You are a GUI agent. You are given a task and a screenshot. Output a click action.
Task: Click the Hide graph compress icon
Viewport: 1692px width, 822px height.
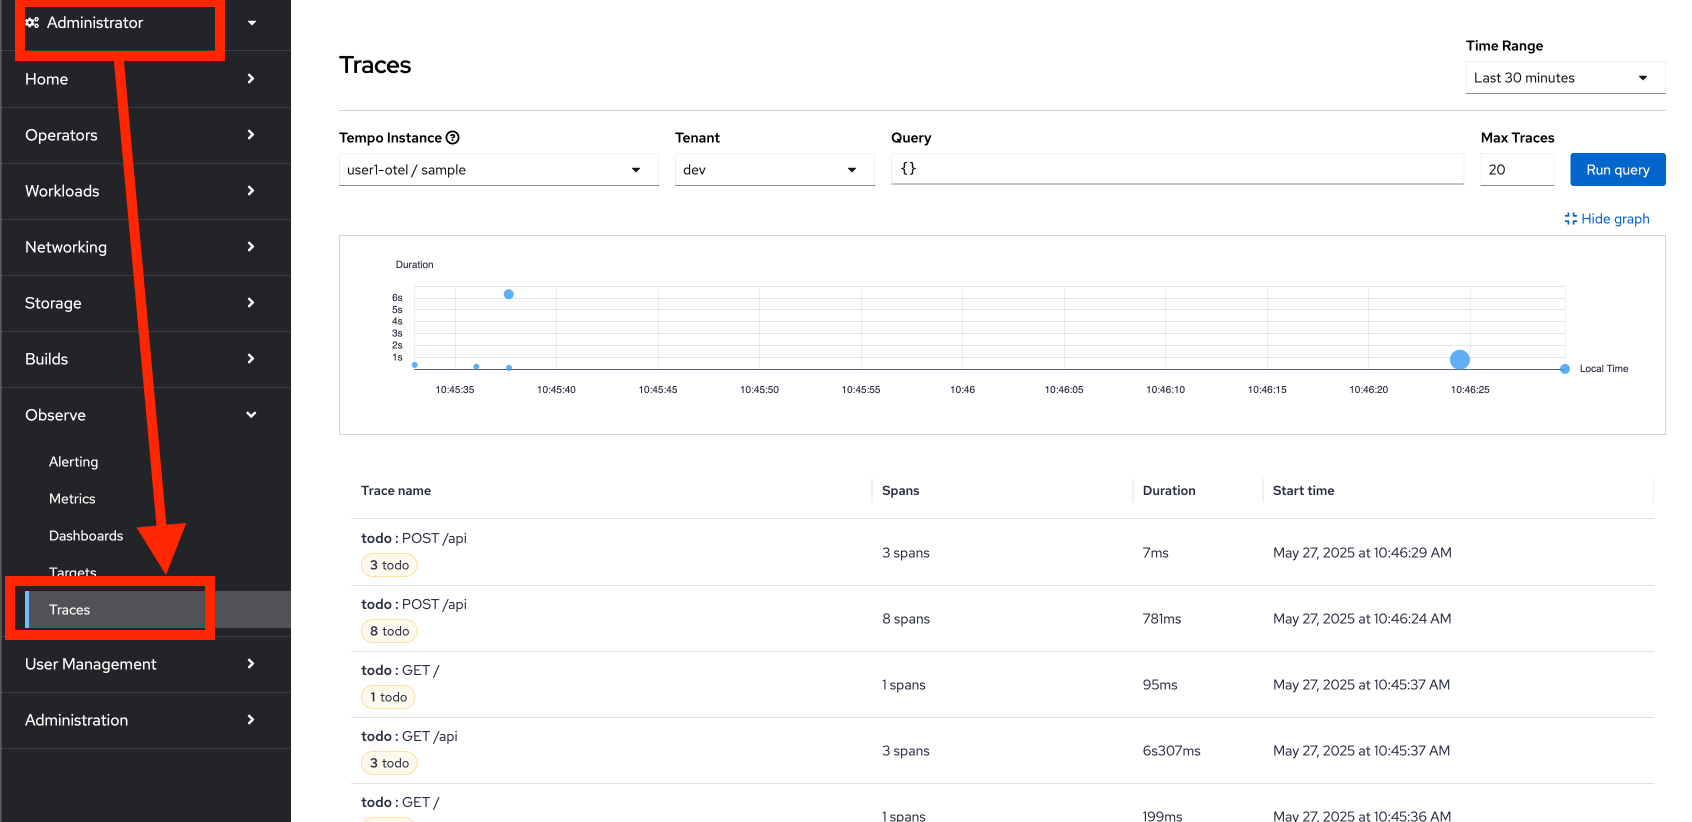pos(1571,219)
